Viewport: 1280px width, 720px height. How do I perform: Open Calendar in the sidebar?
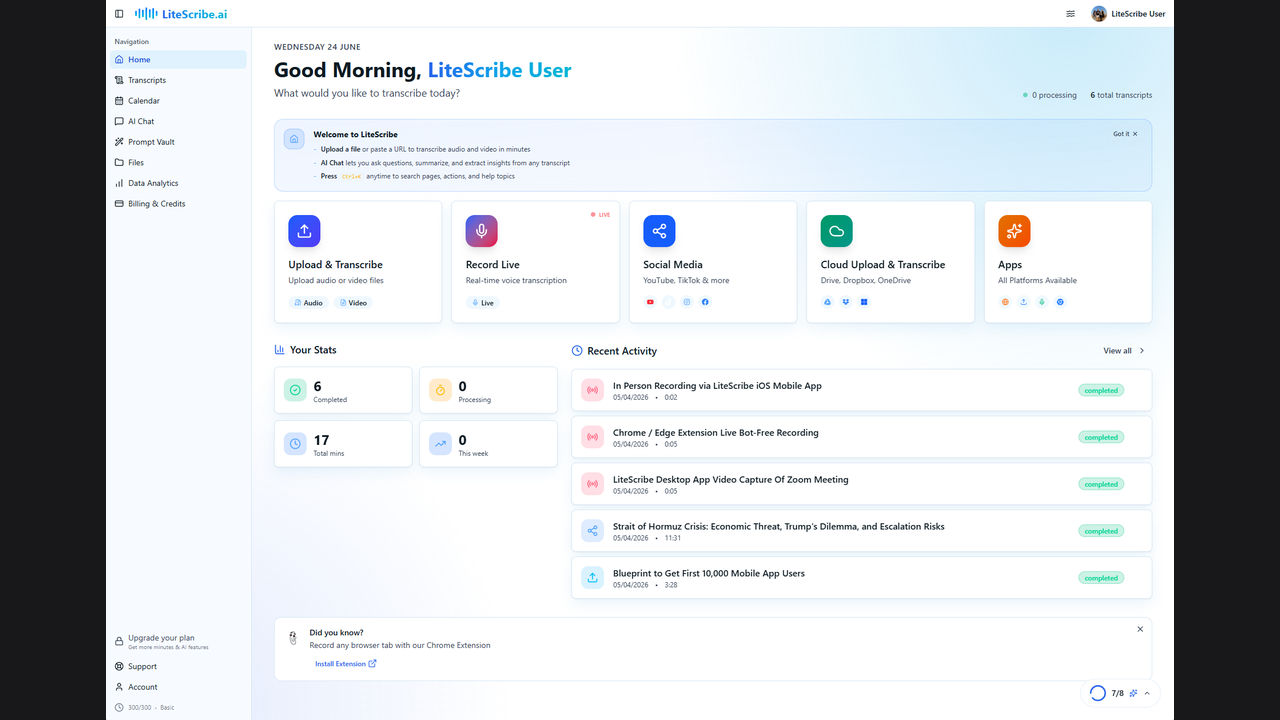[x=178, y=101]
